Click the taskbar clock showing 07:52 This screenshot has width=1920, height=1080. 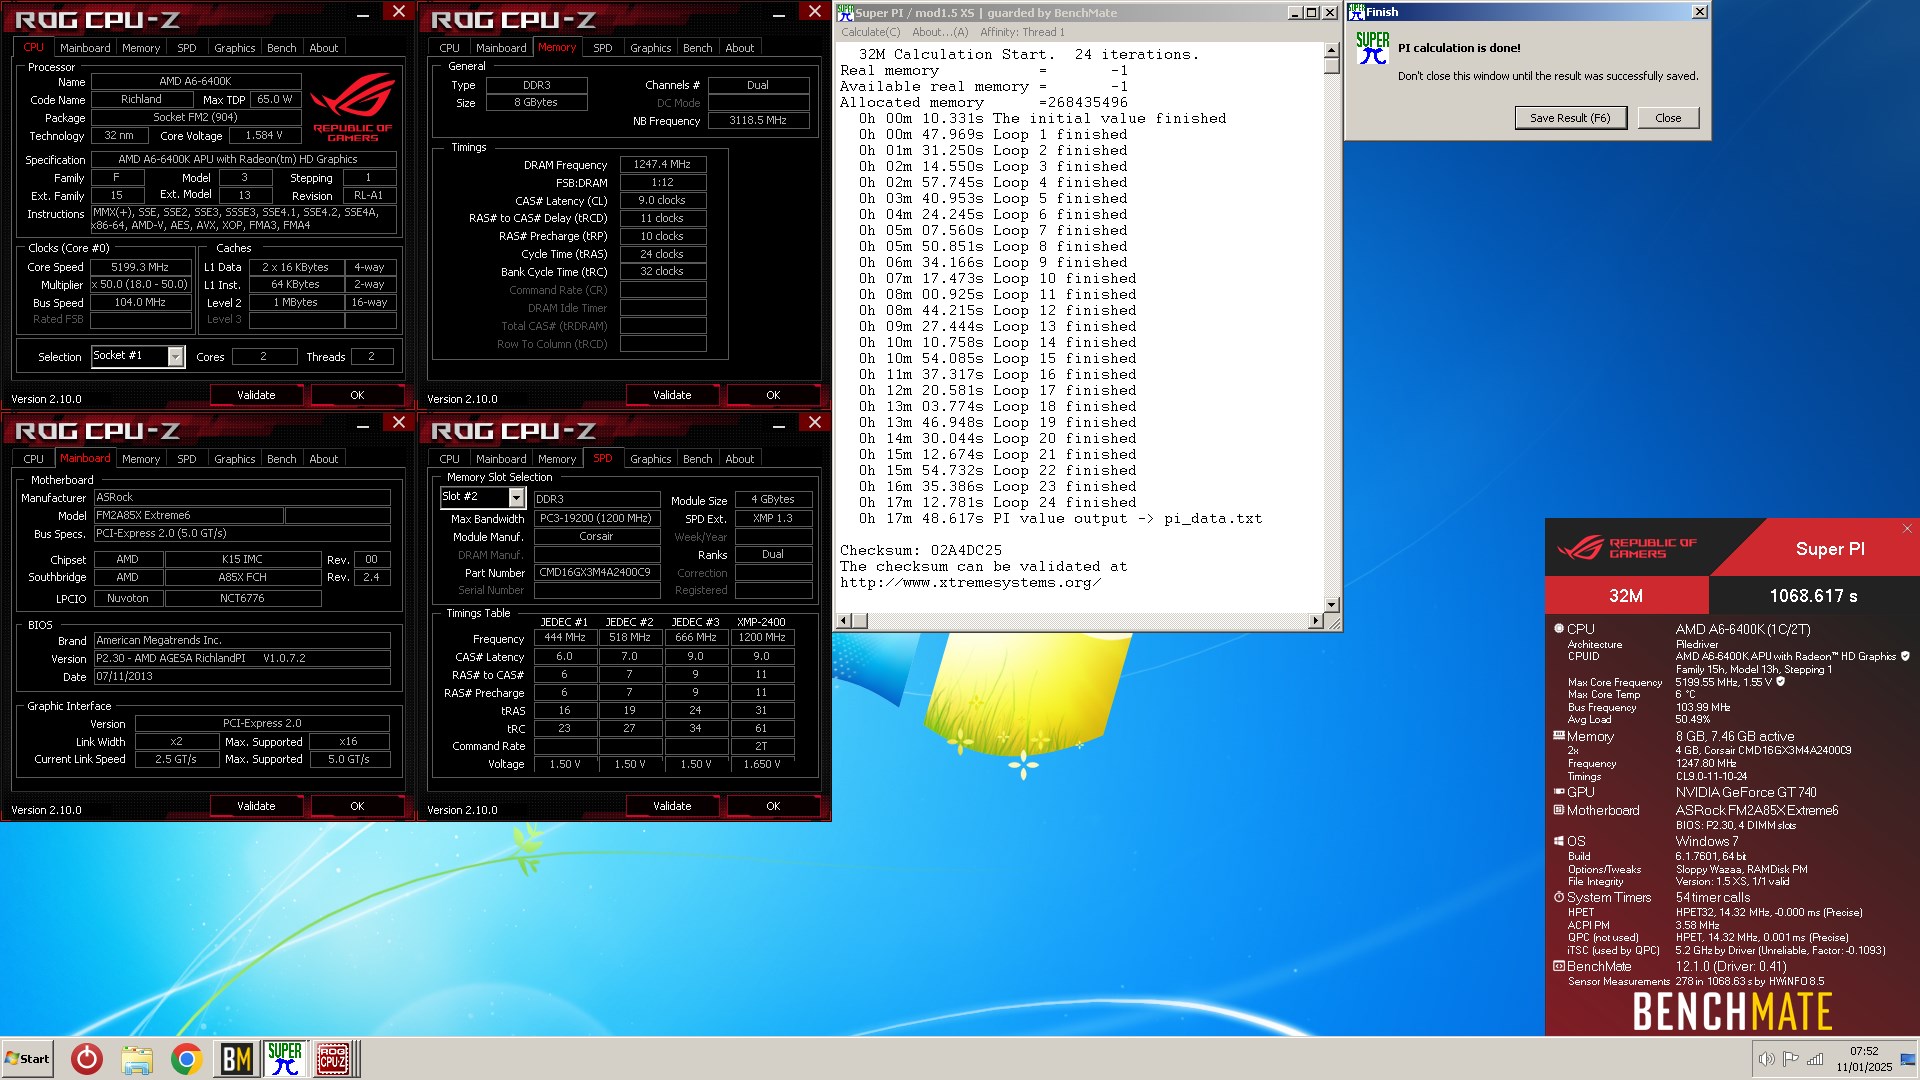pos(1864,1059)
